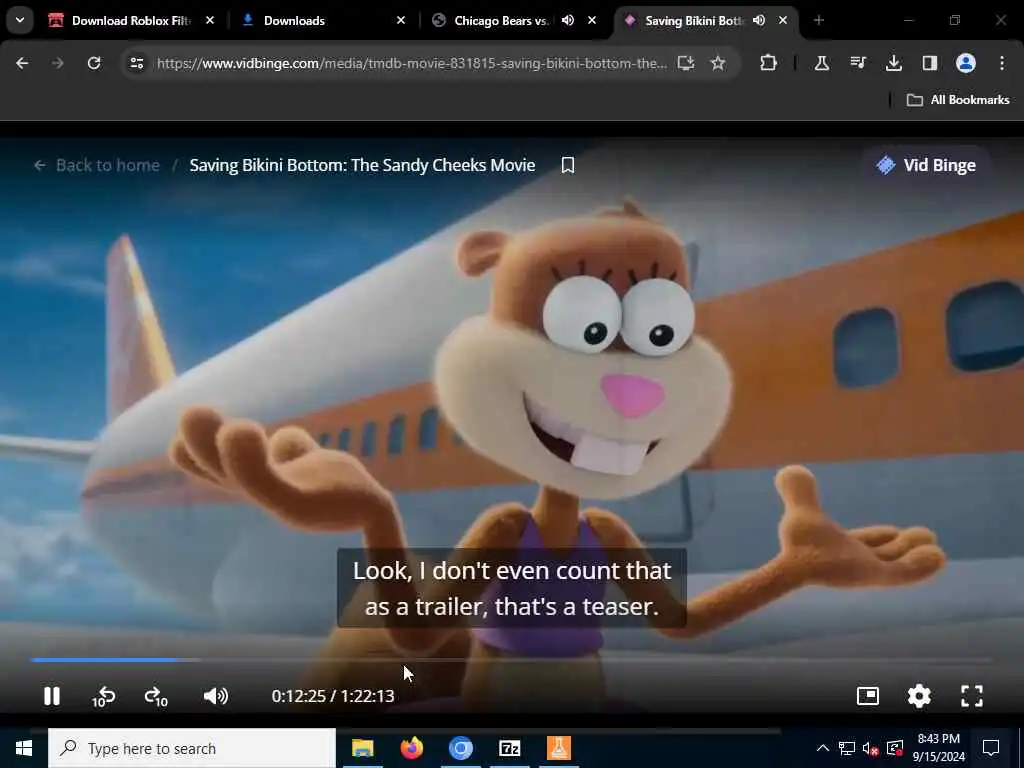The image size is (1024, 768).
Task: Mute the video player volume
Action: (x=216, y=696)
